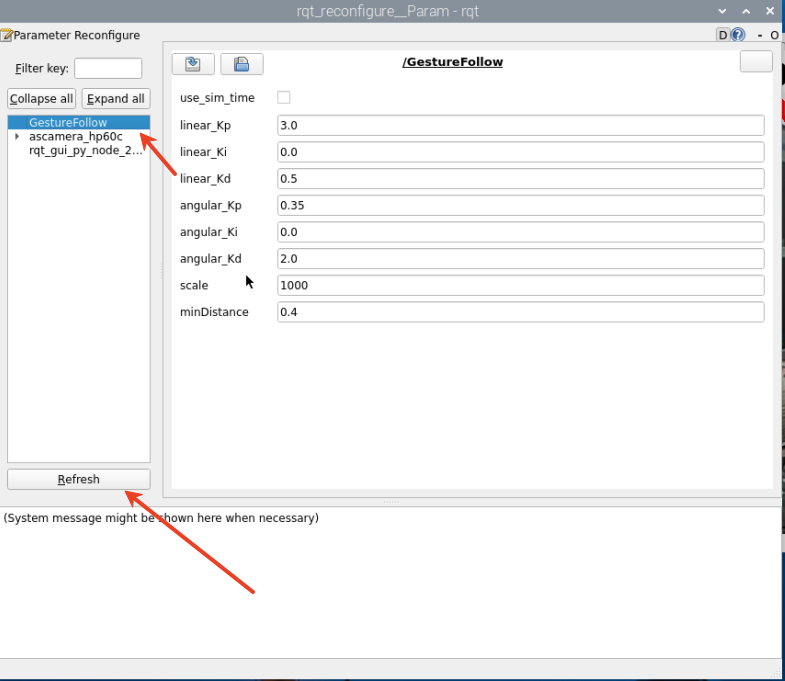785x681 pixels.
Task: Open the help question mark icon
Action: pyautogui.click(x=738, y=35)
